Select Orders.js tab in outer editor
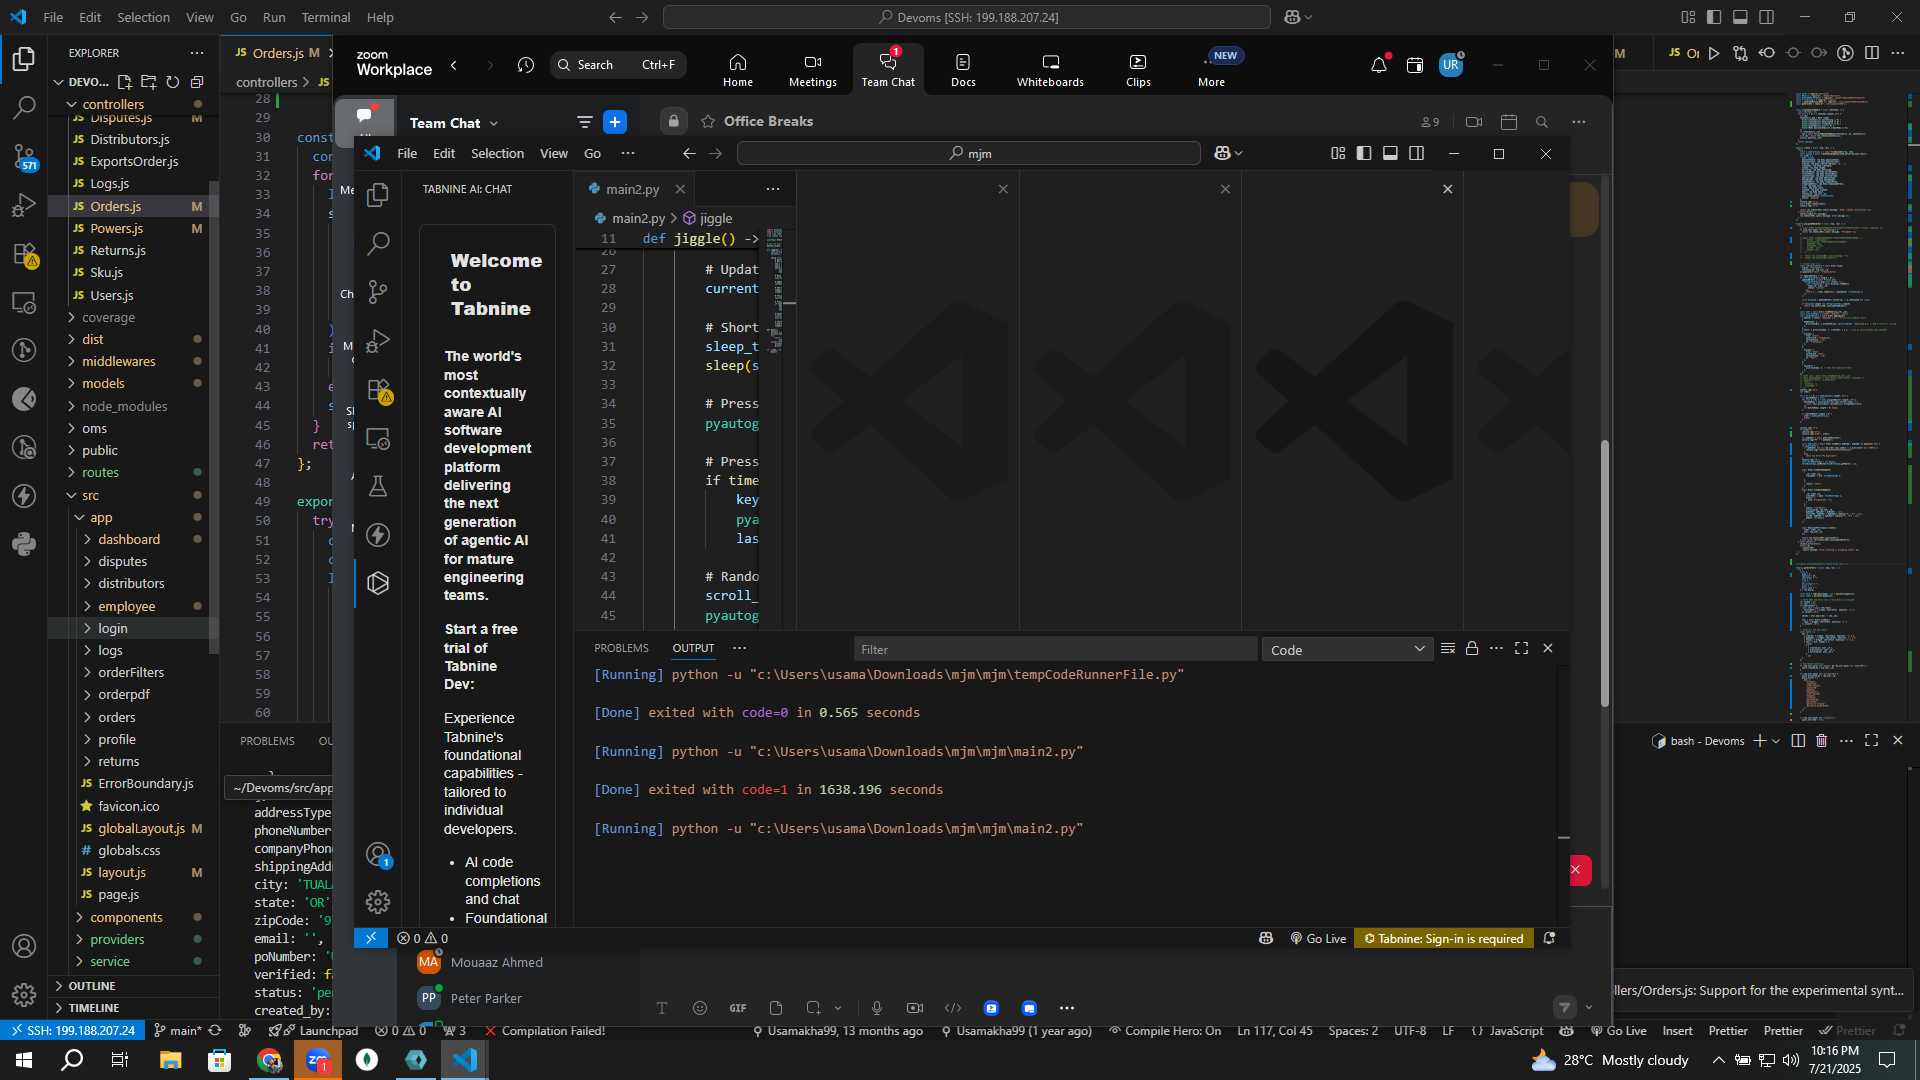This screenshot has height=1080, width=1920. pos(278,53)
